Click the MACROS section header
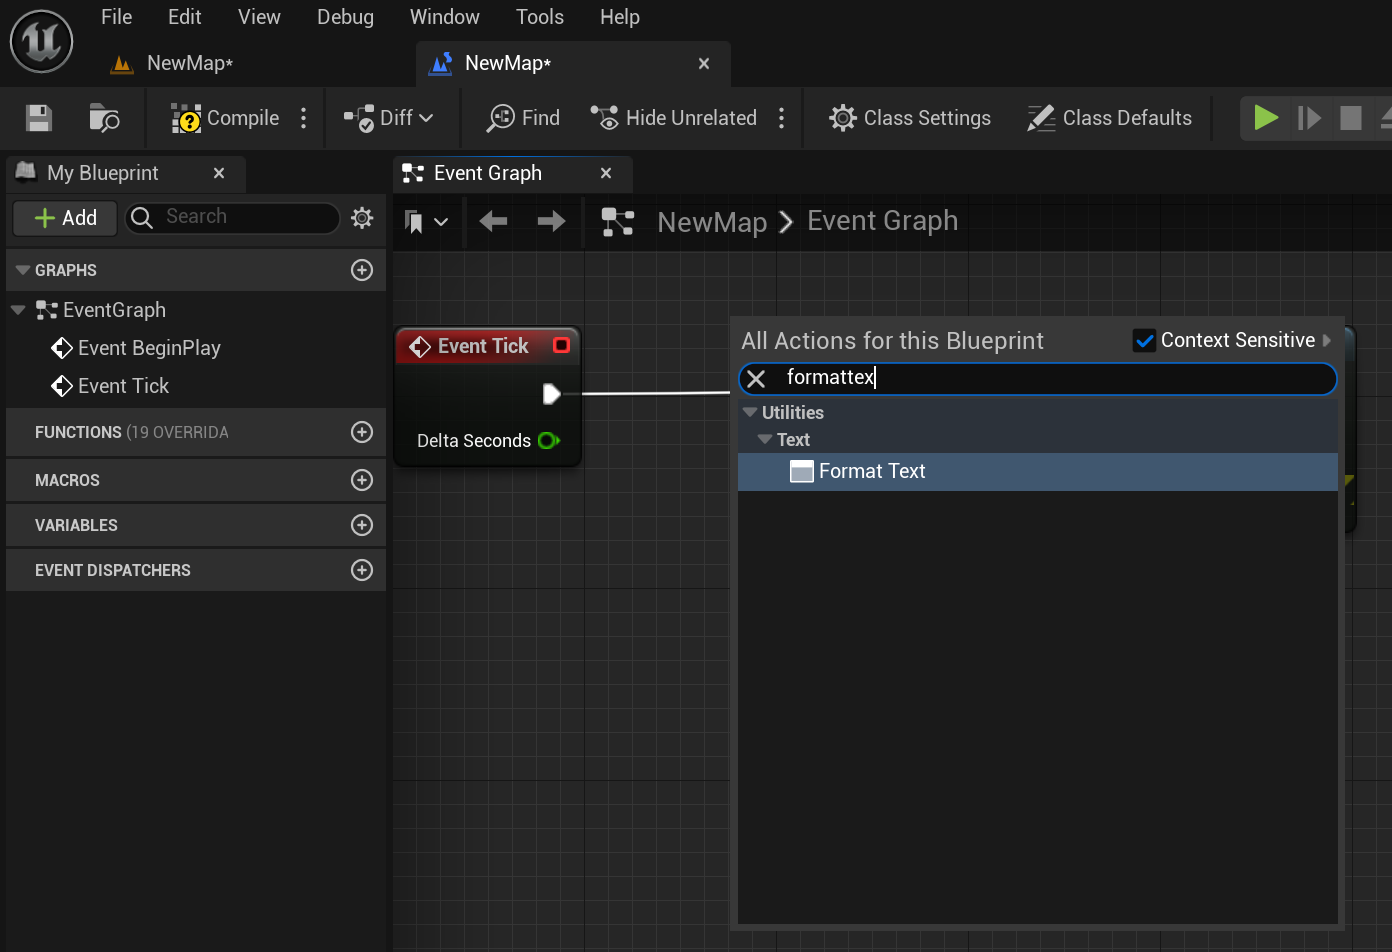 tap(196, 480)
